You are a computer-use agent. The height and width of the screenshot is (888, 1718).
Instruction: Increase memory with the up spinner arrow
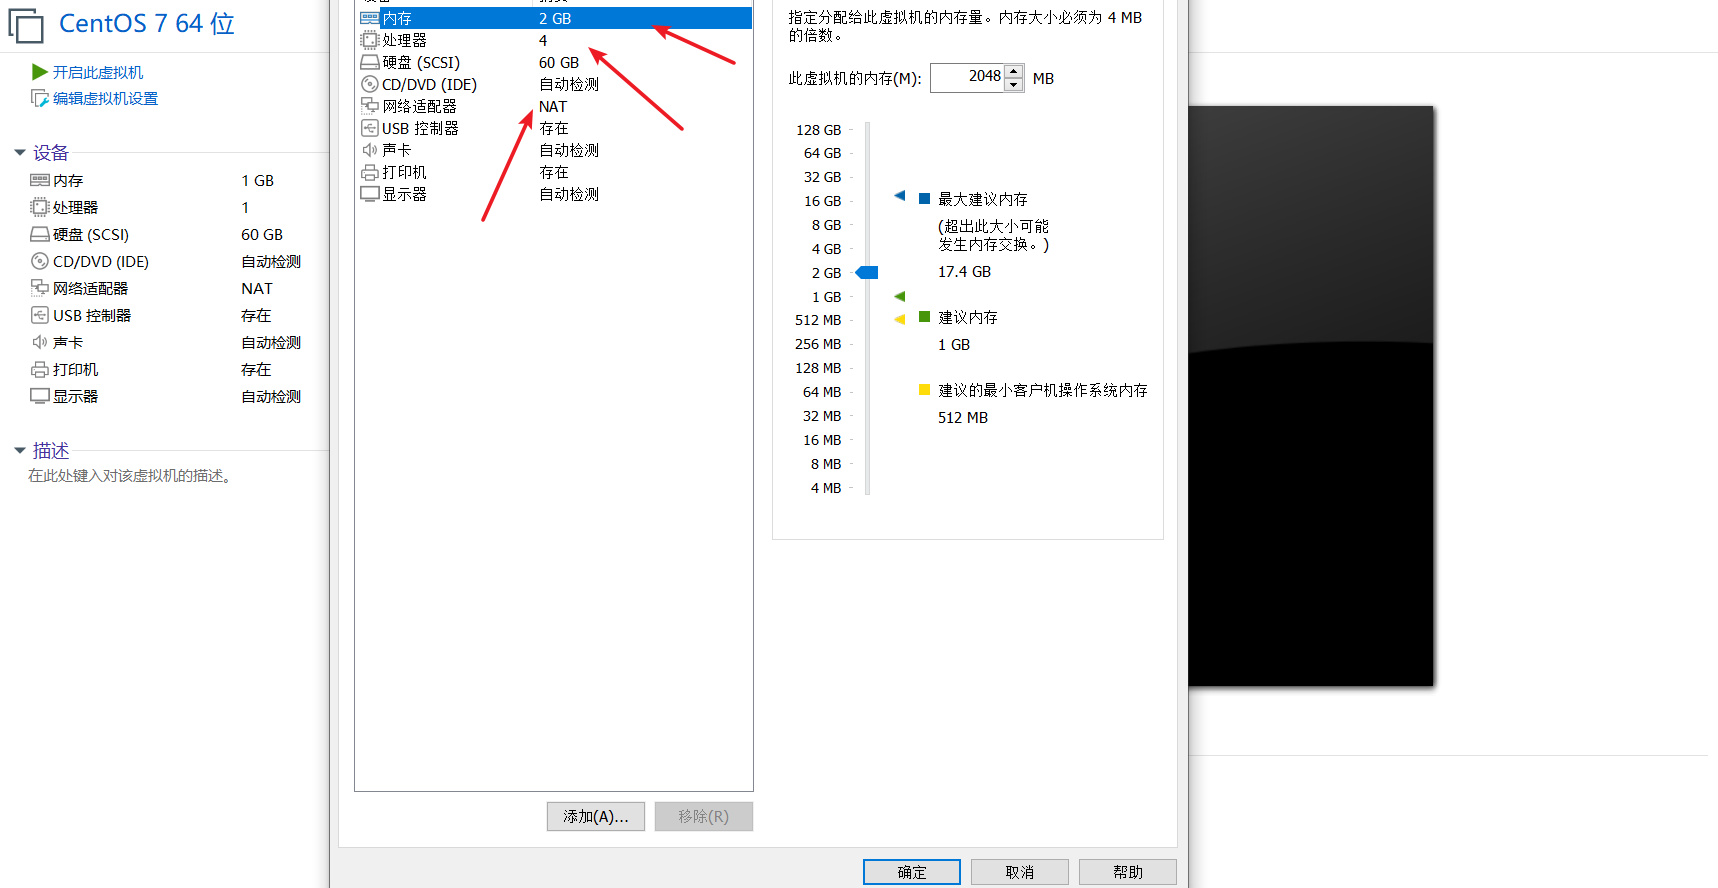pos(1014,71)
